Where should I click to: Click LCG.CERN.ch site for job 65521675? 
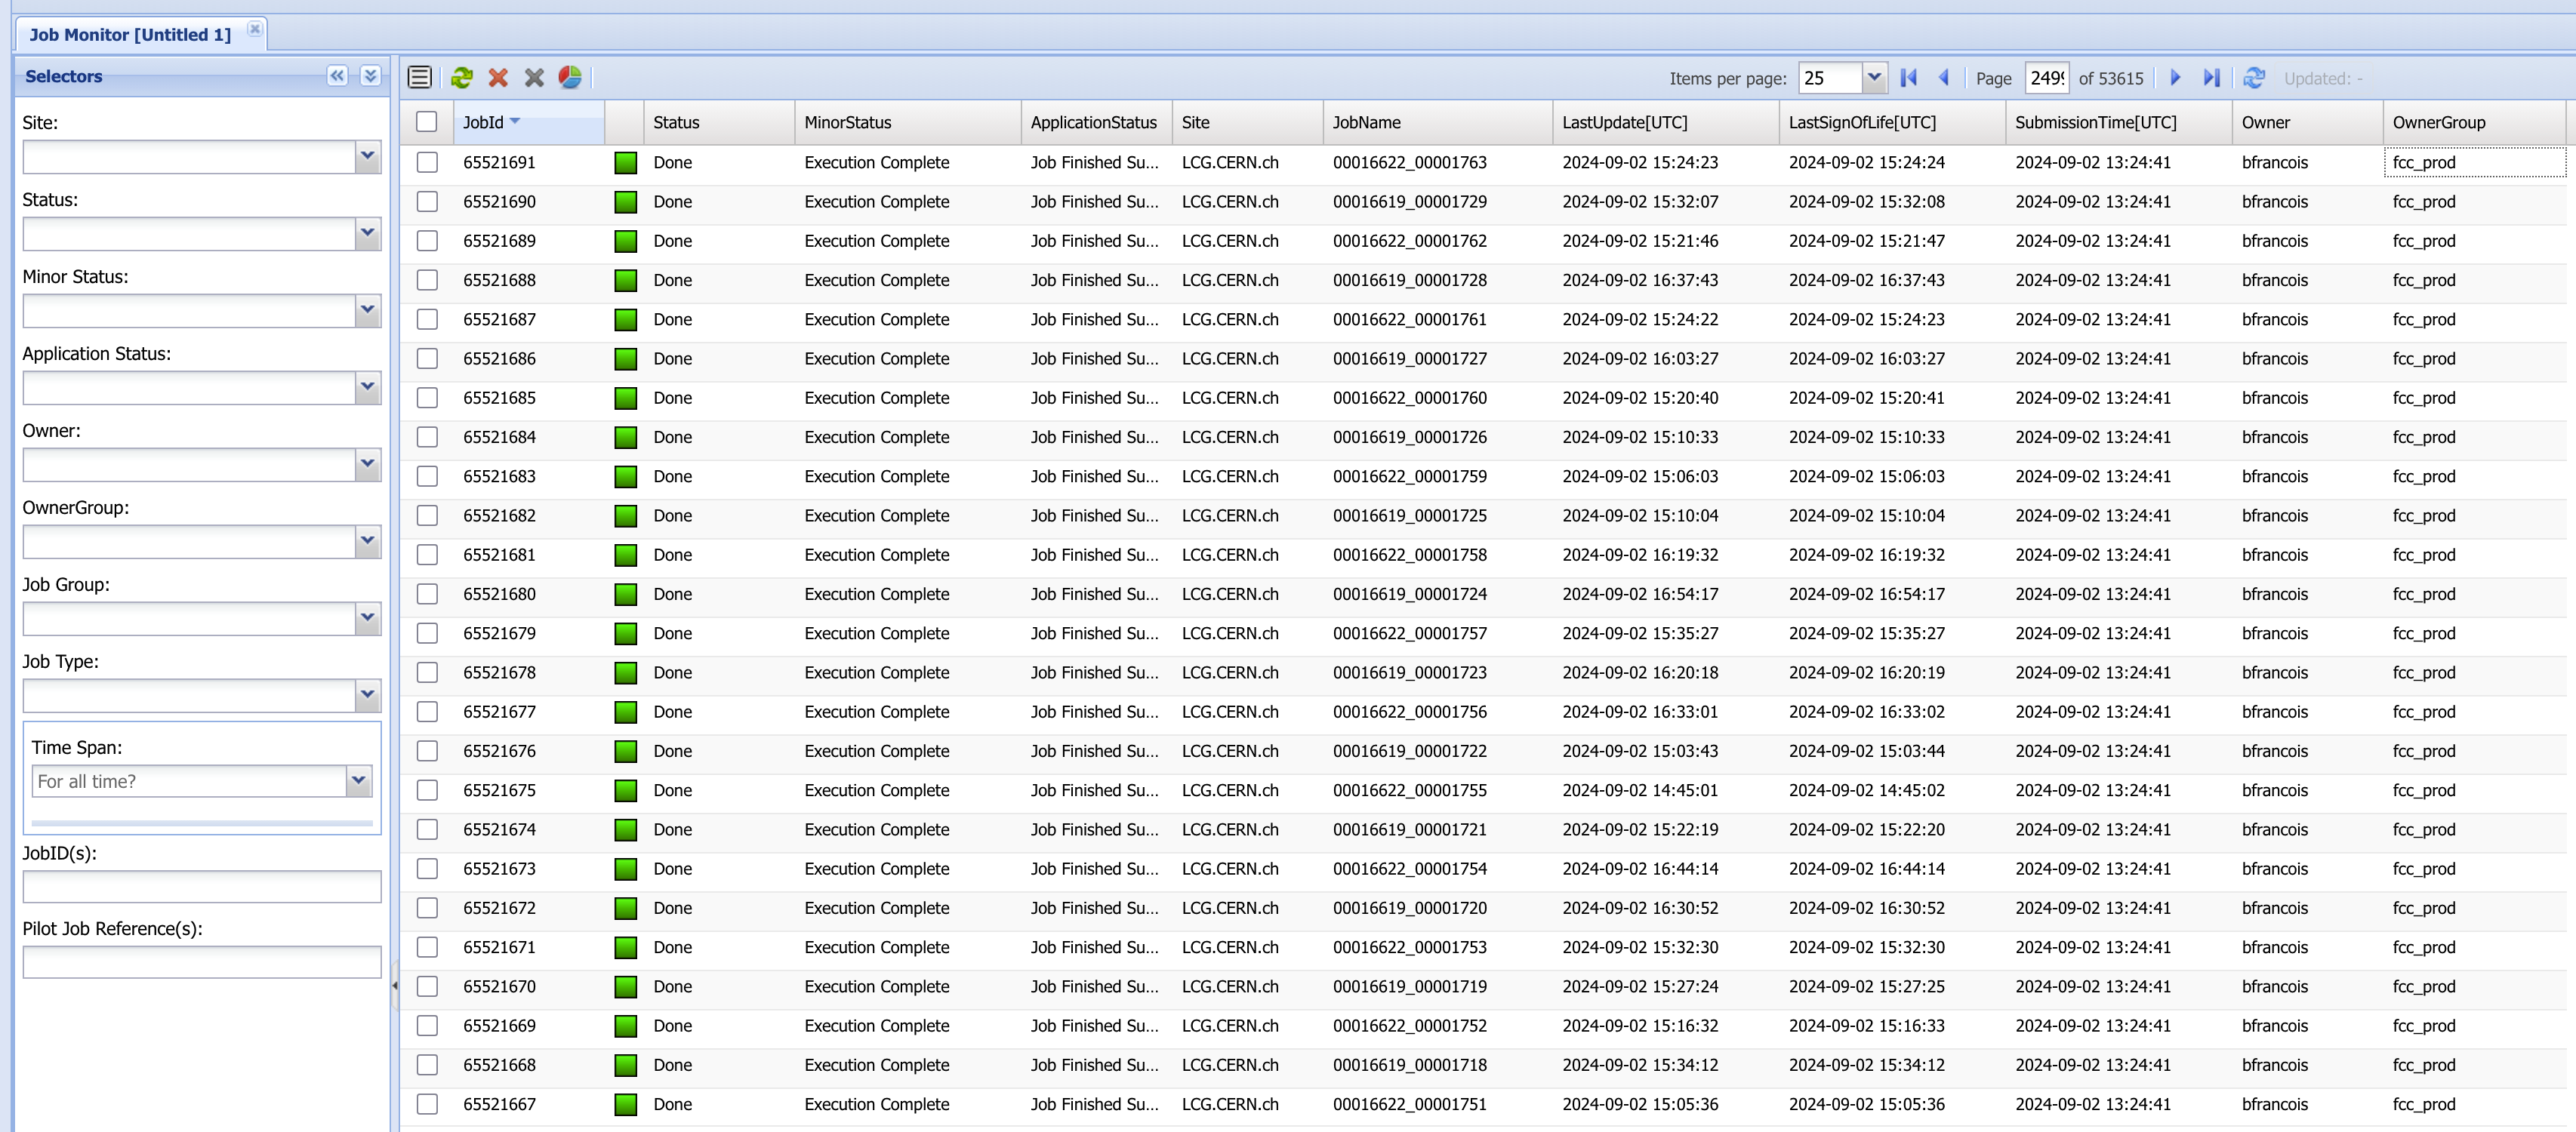(x=1230, y=790)
